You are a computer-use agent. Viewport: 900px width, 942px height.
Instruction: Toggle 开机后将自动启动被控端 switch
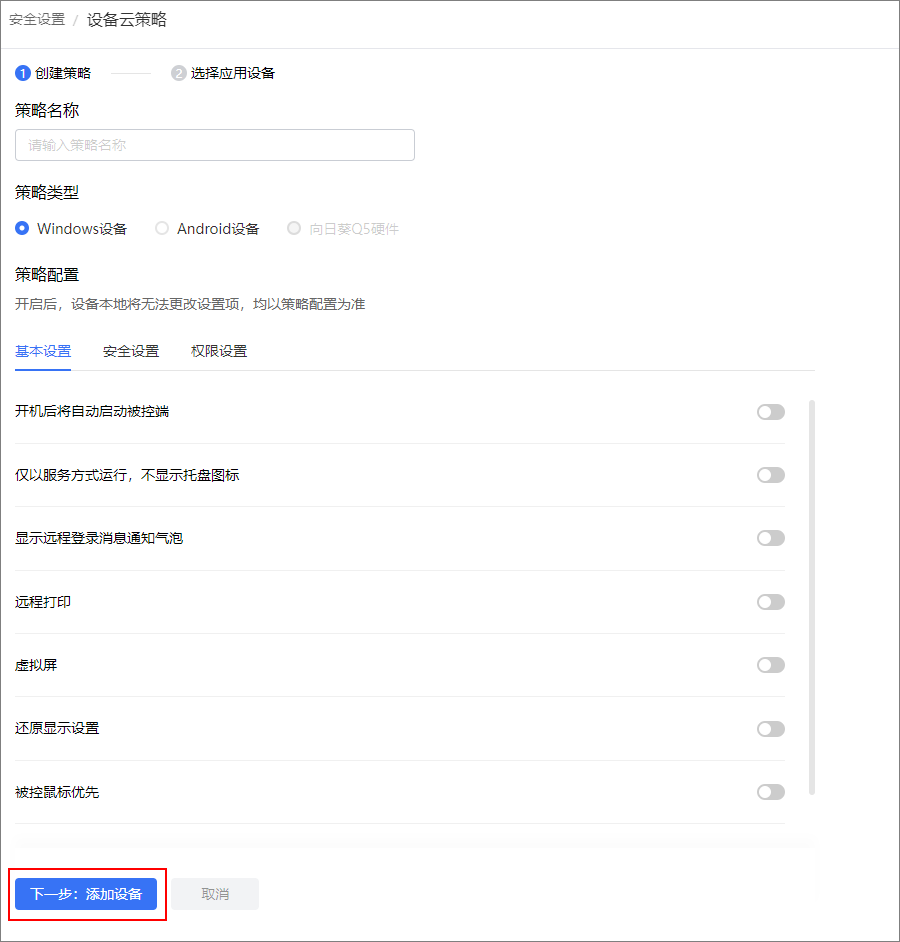[771, 412]
